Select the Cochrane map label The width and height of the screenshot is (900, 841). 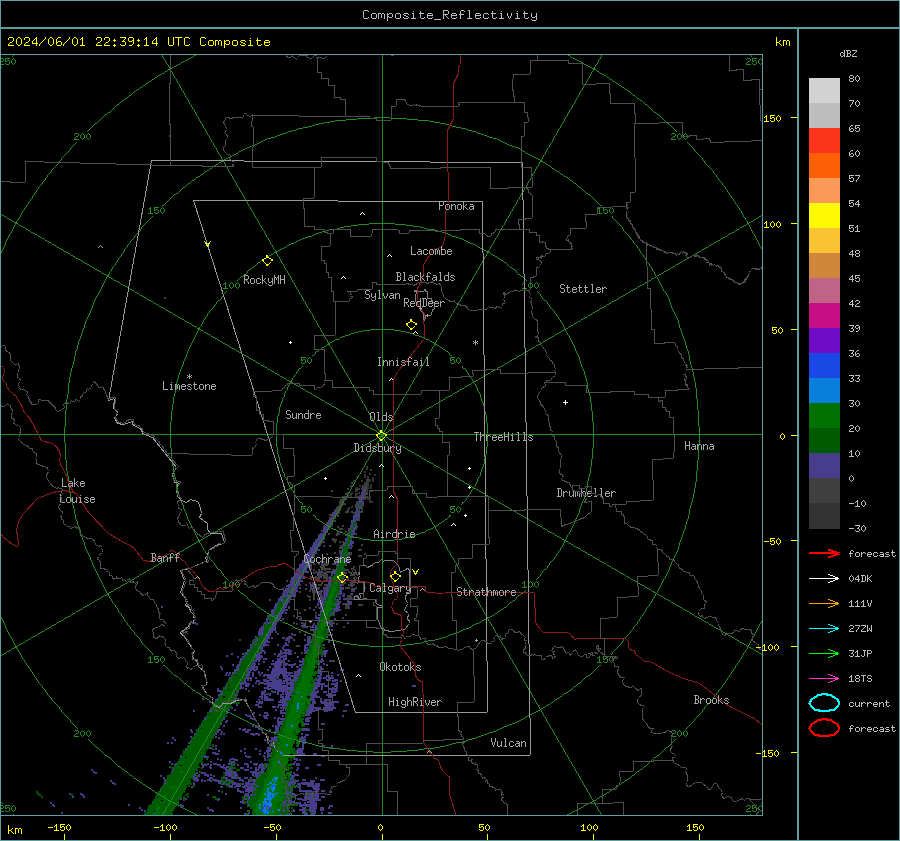coord(327,559)
